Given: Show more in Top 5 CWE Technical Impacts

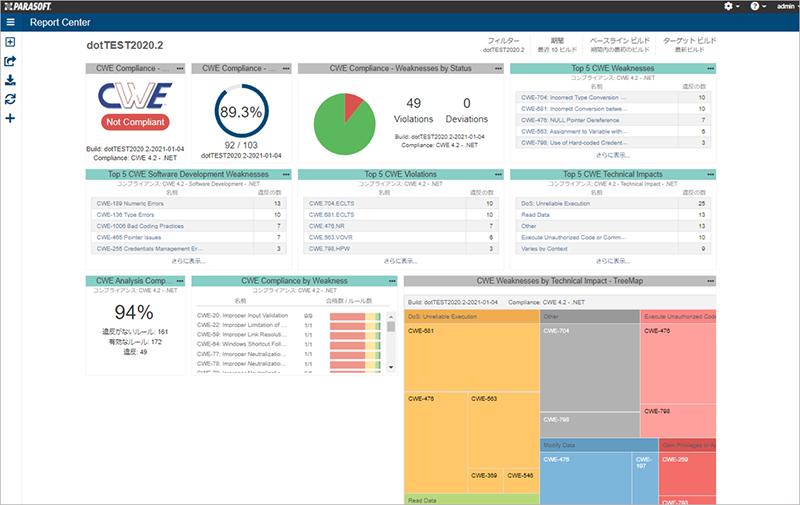Looking at the screenshot, I should pos(613,261).
